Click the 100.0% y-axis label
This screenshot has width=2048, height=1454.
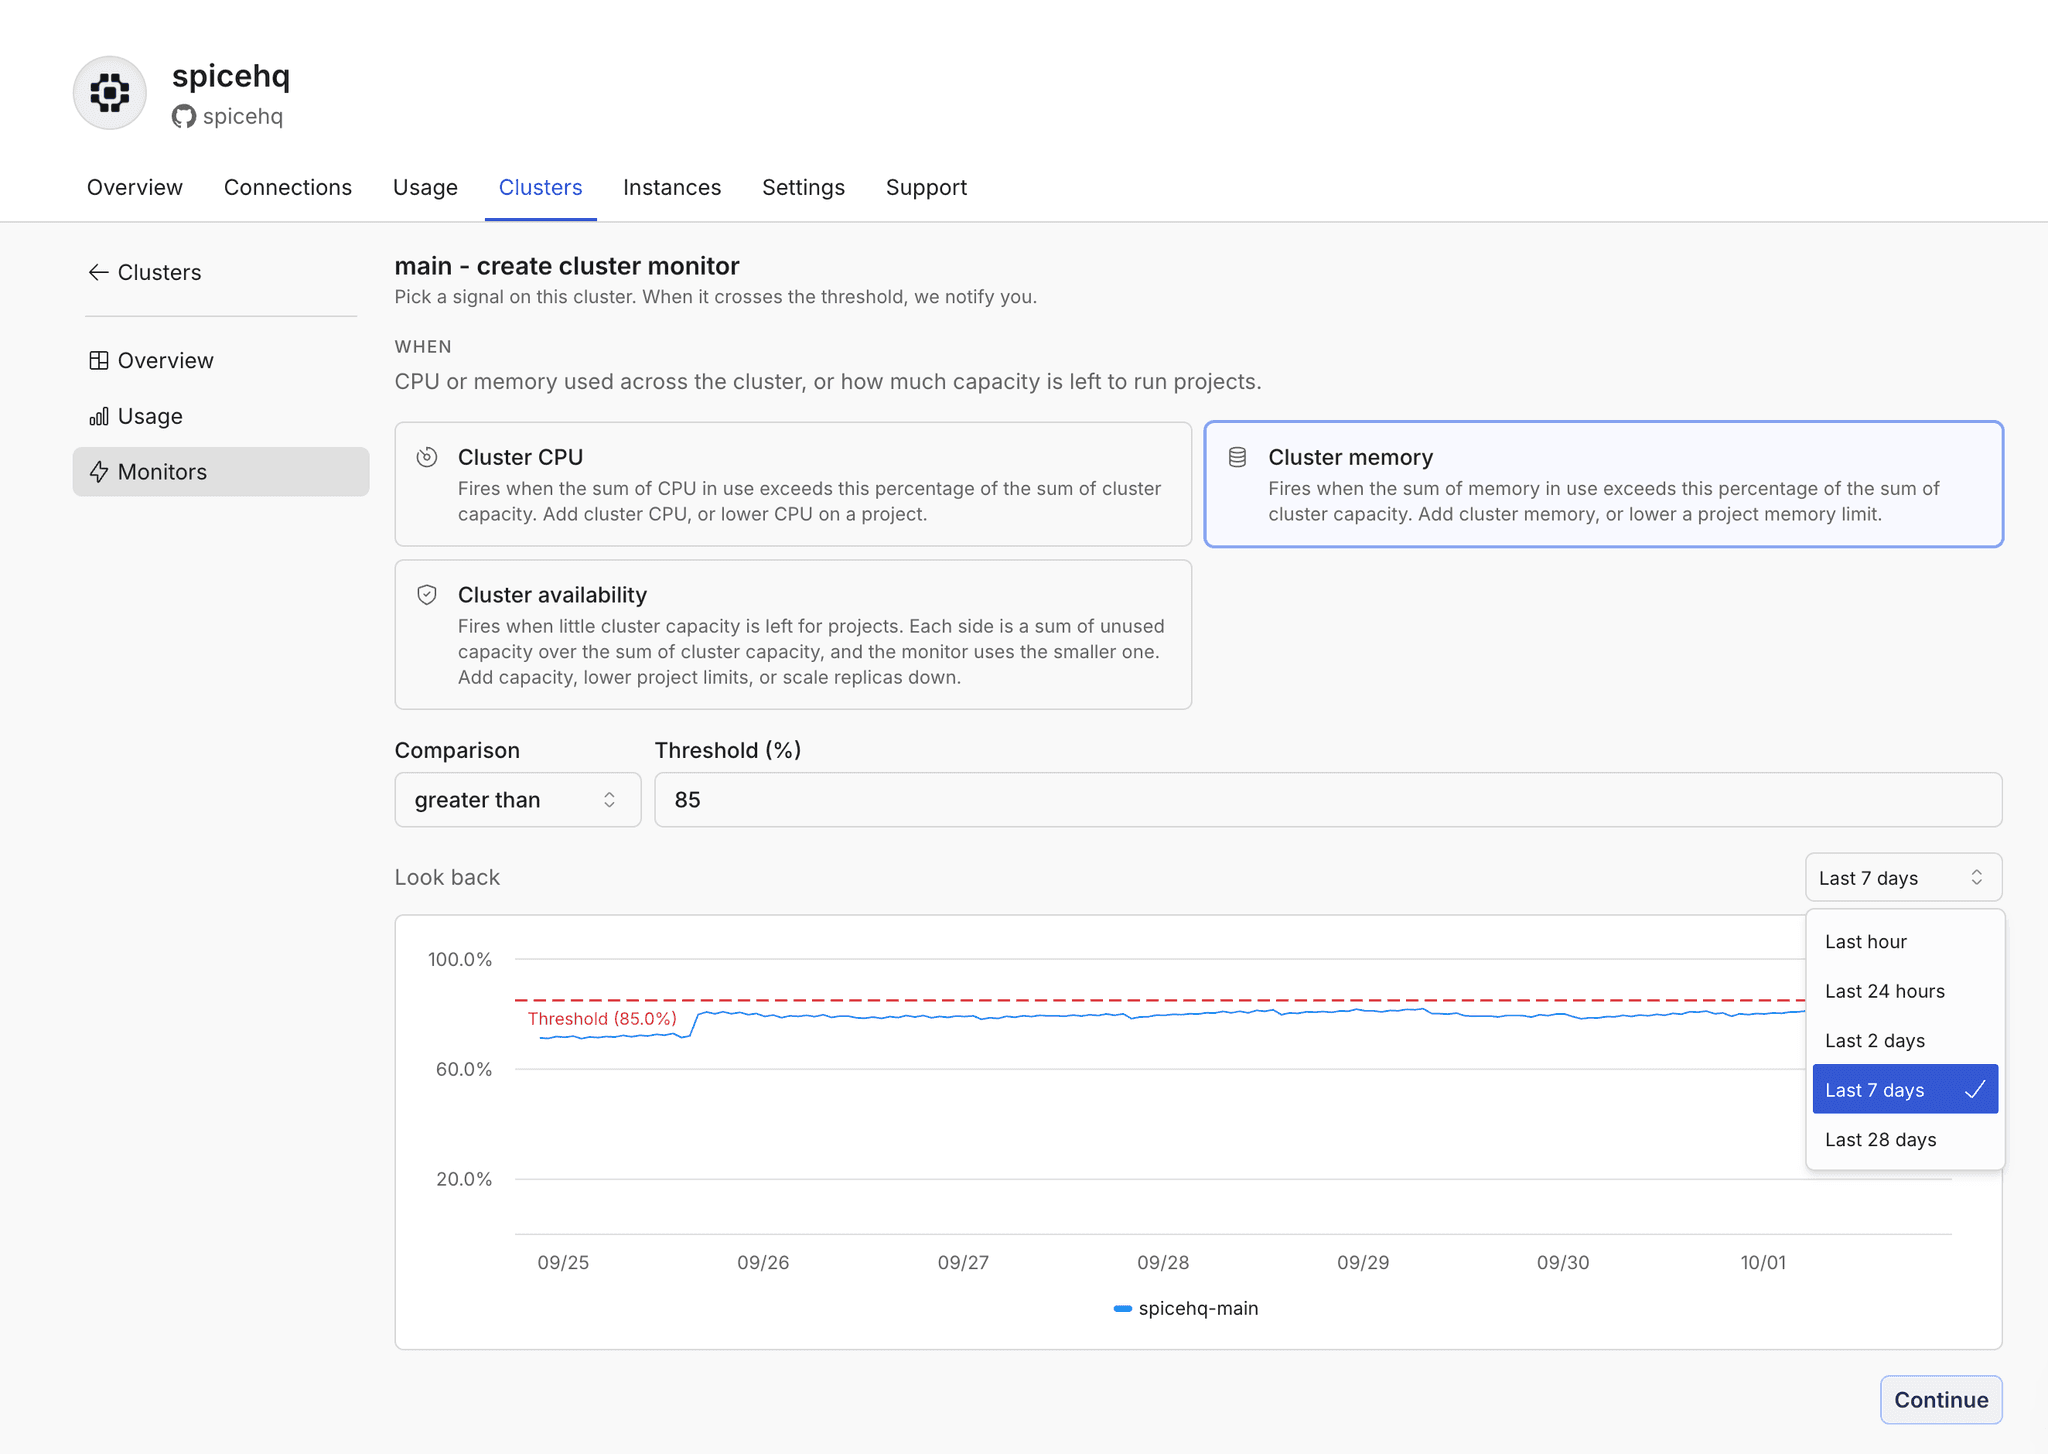click(x=460, y=960)
